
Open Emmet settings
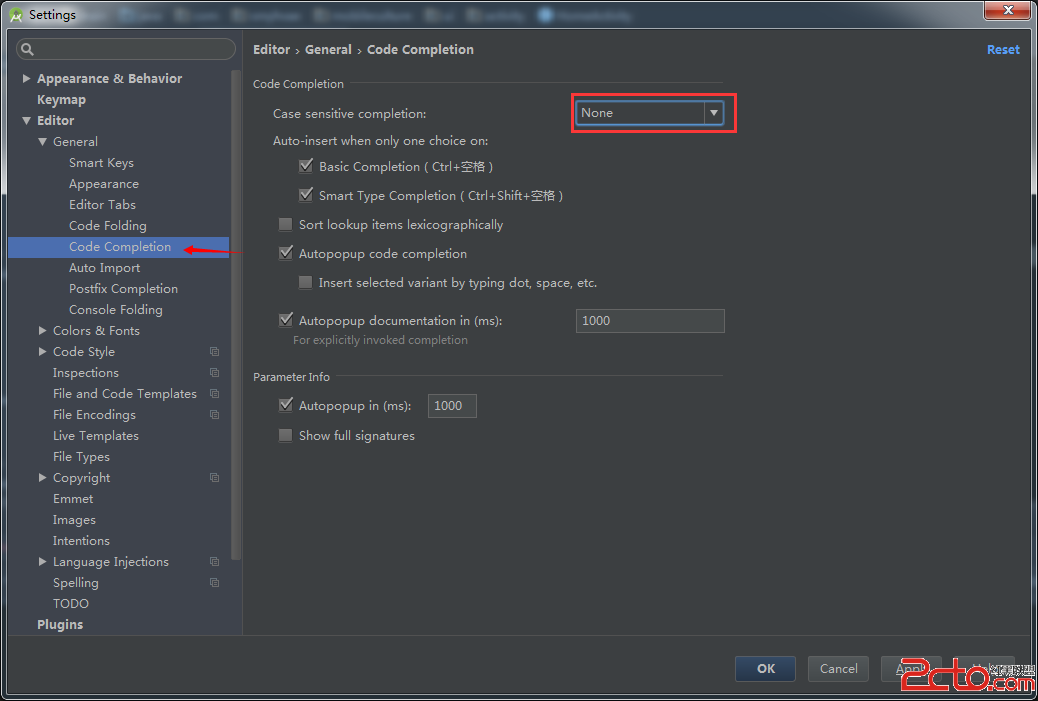pos(73,499)
